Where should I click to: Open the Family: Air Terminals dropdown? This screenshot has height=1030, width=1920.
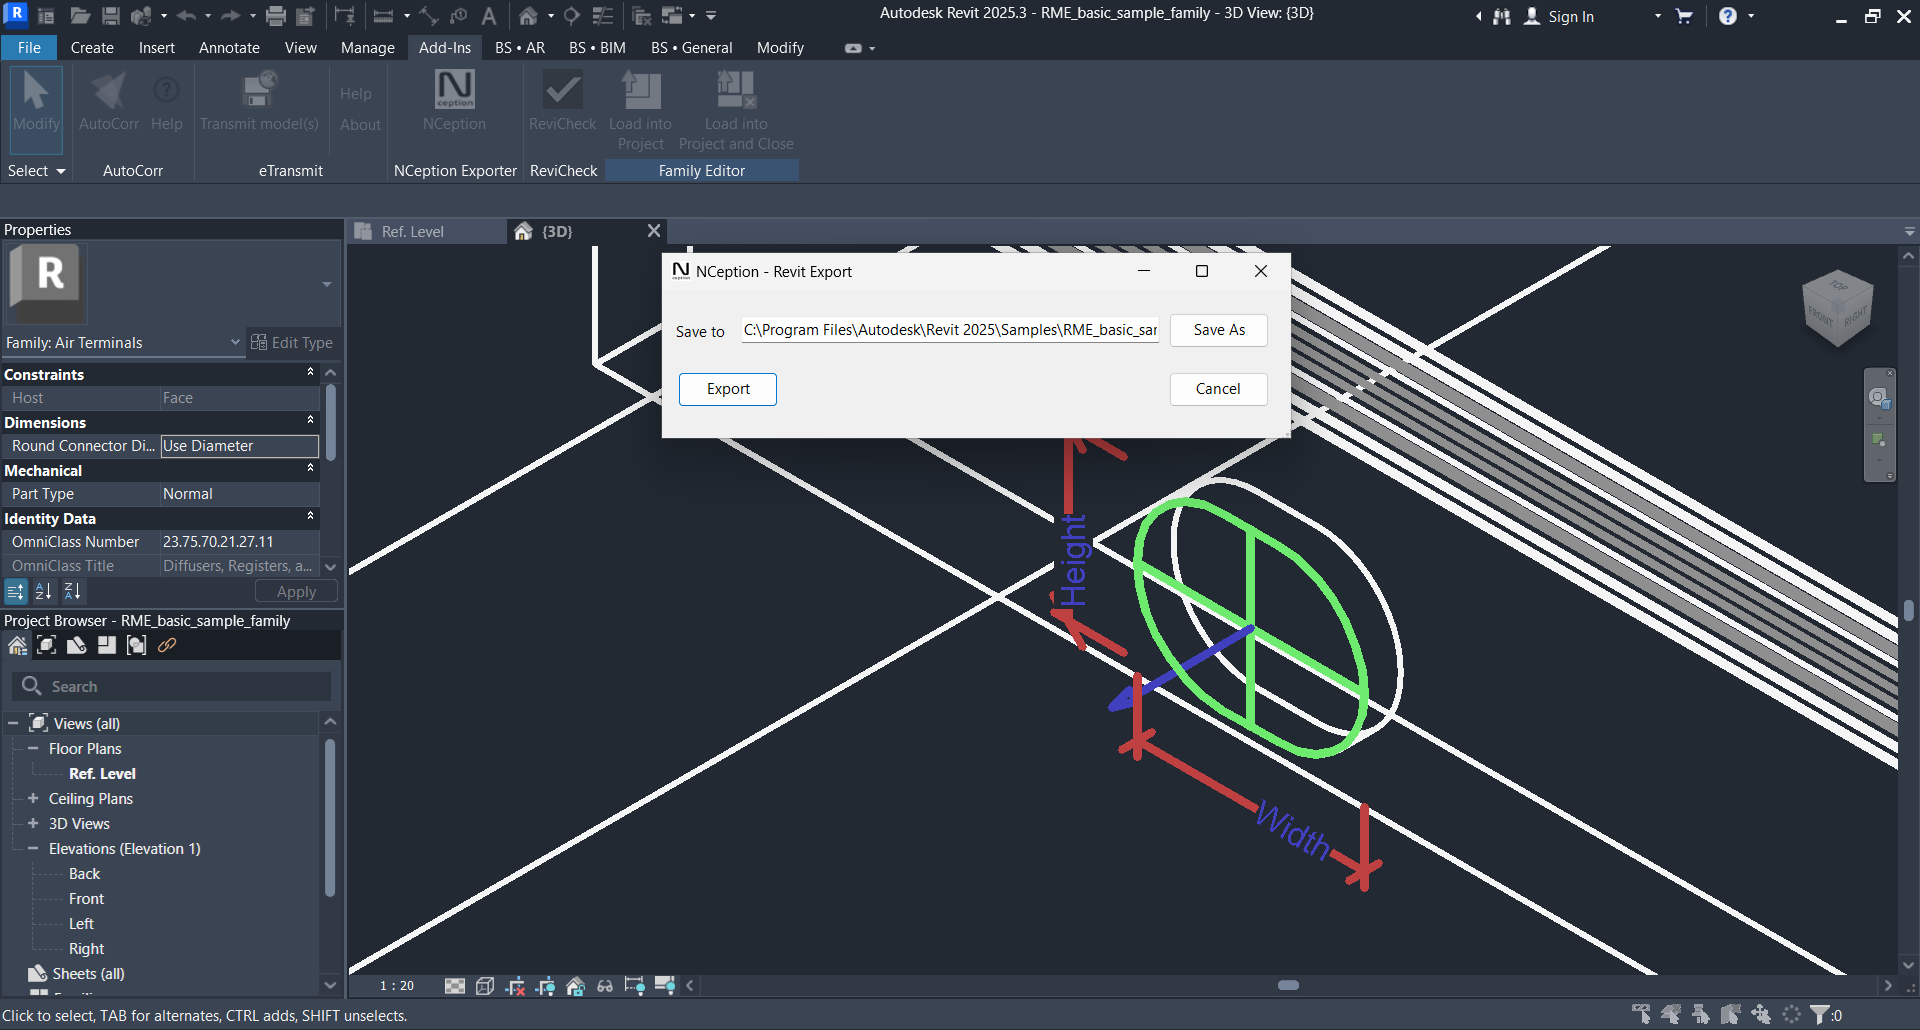tap(123, 343)
